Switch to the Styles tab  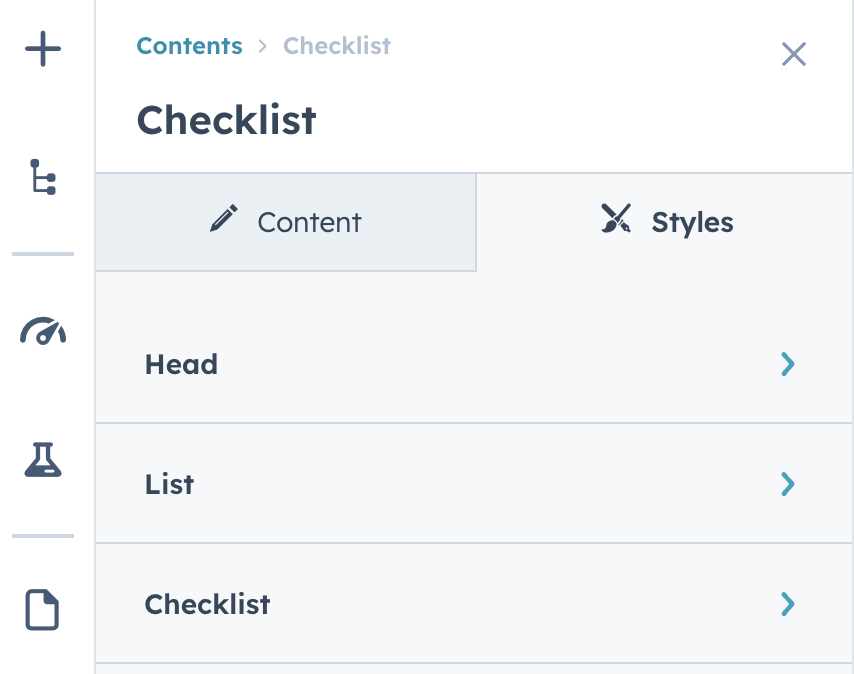coord(664,222)
